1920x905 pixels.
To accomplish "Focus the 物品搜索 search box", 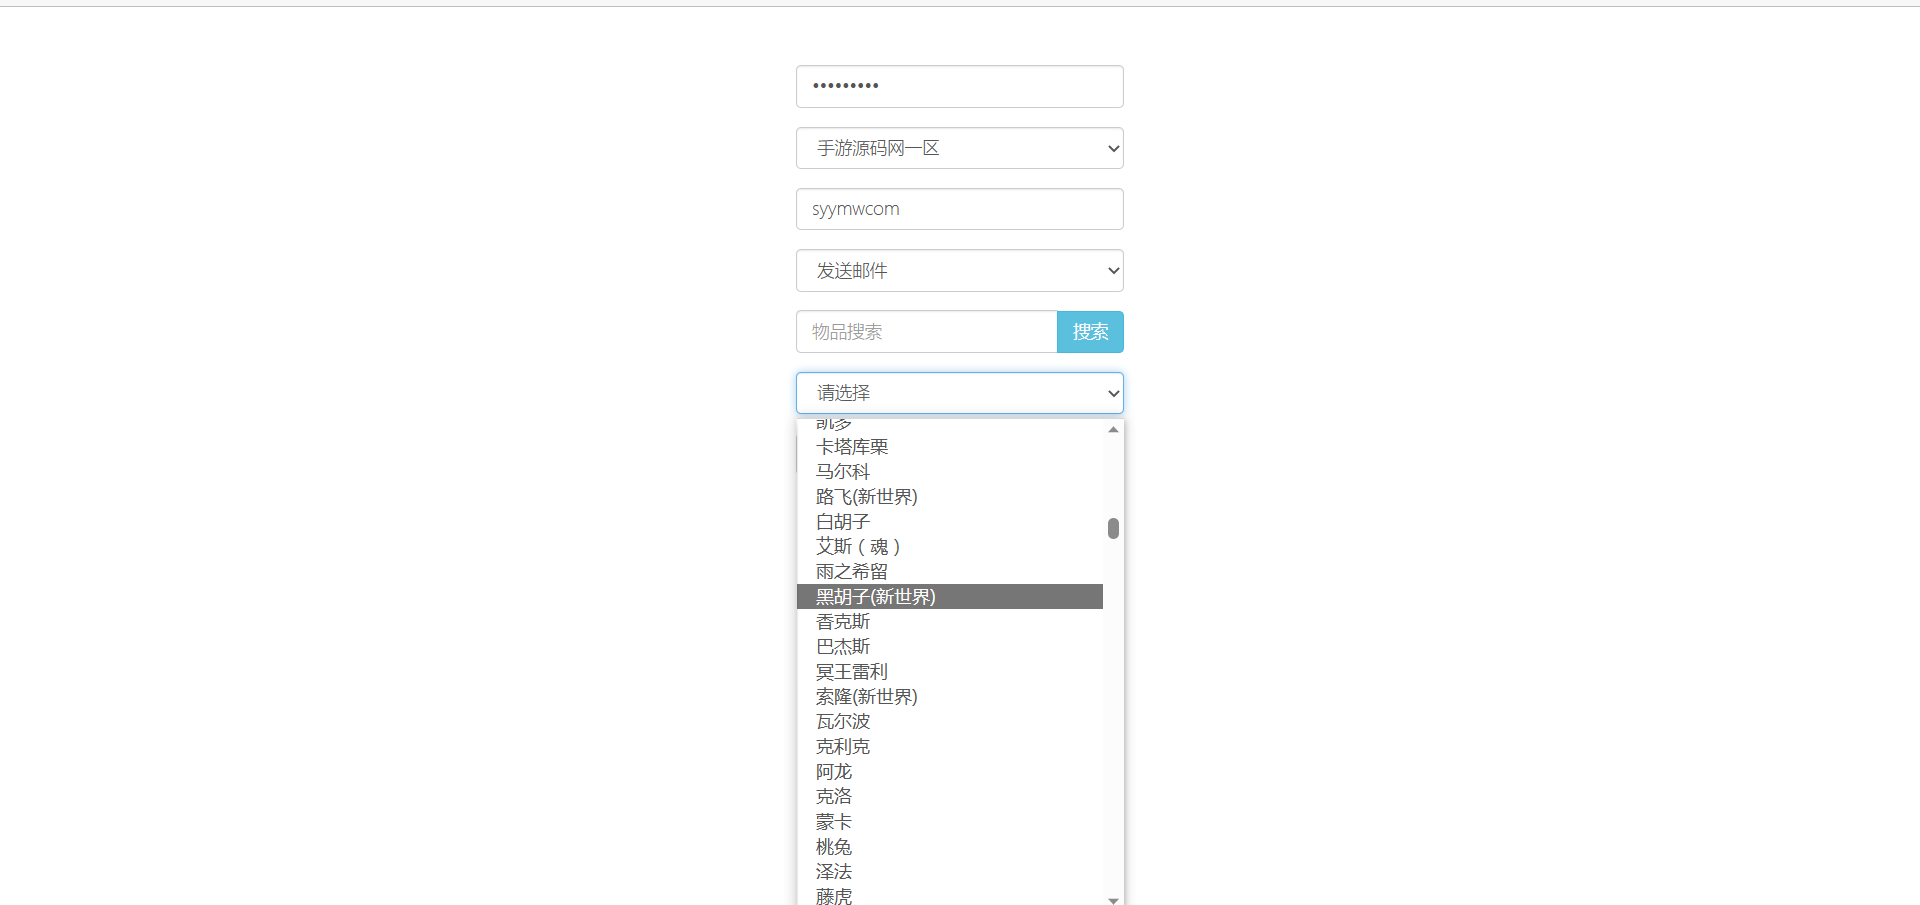I will click(x=926, y=332).
